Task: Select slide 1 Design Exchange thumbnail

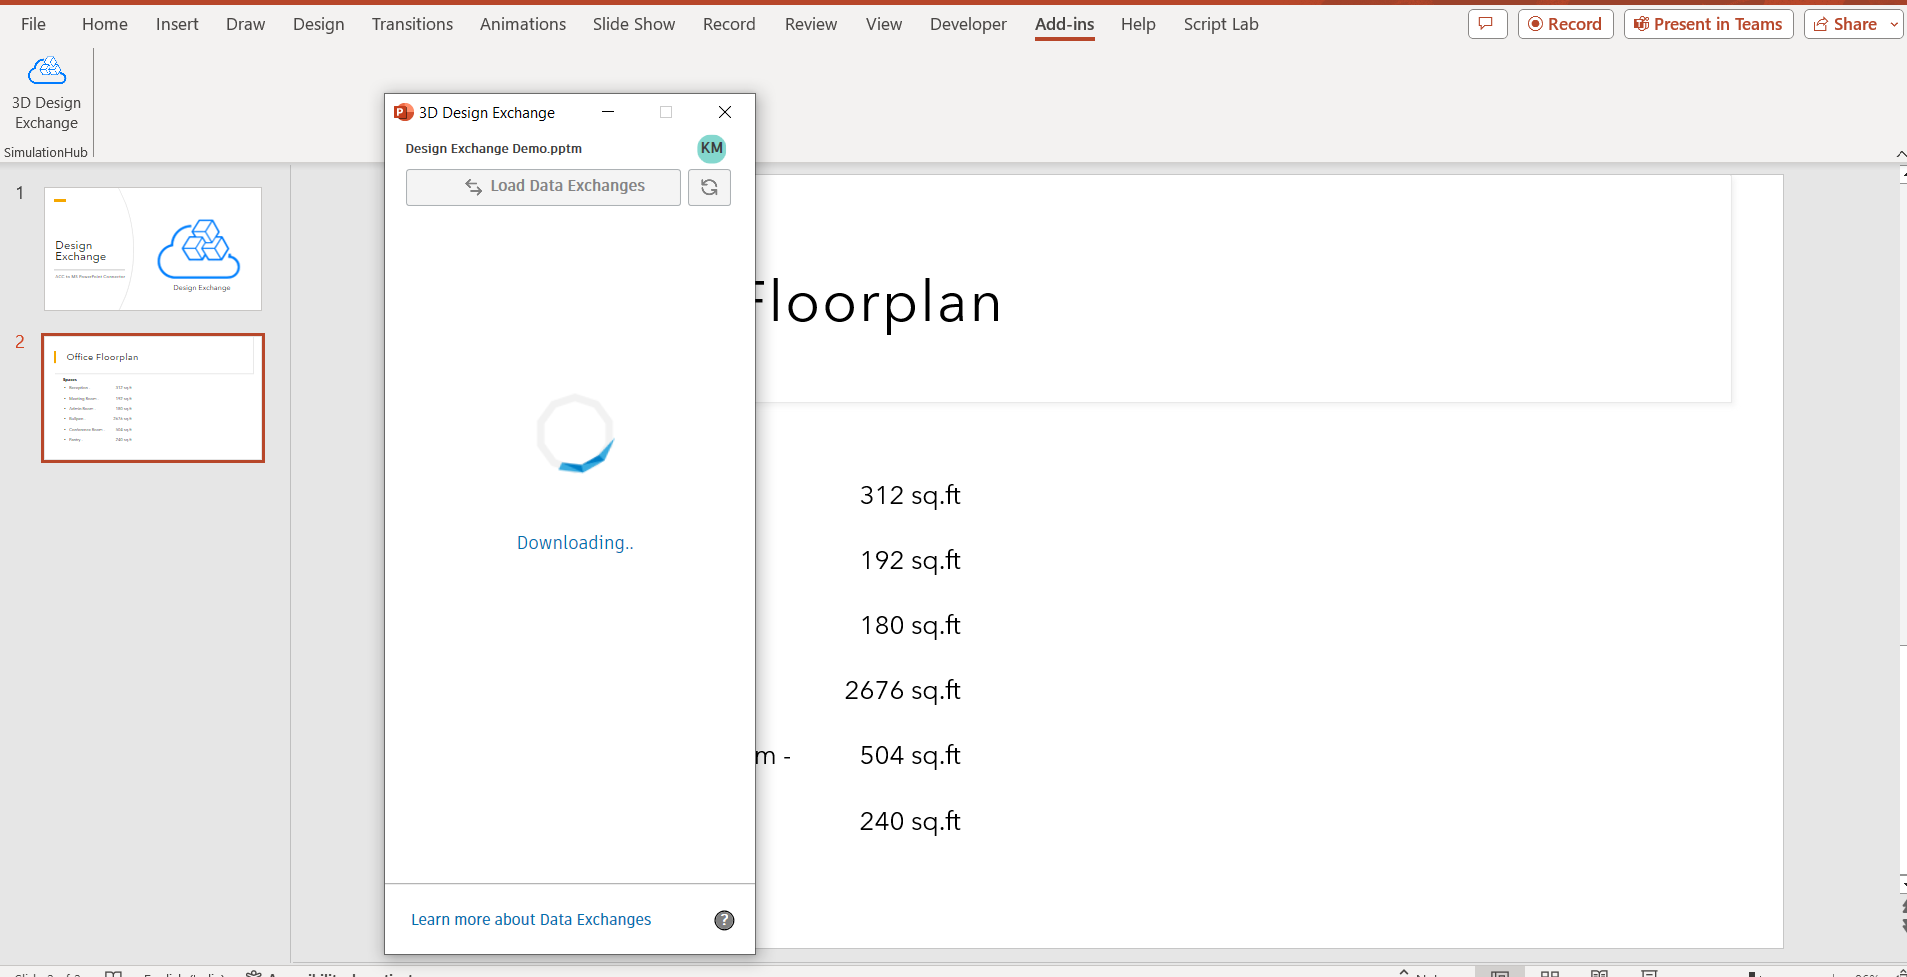Action: coord(153,249)
